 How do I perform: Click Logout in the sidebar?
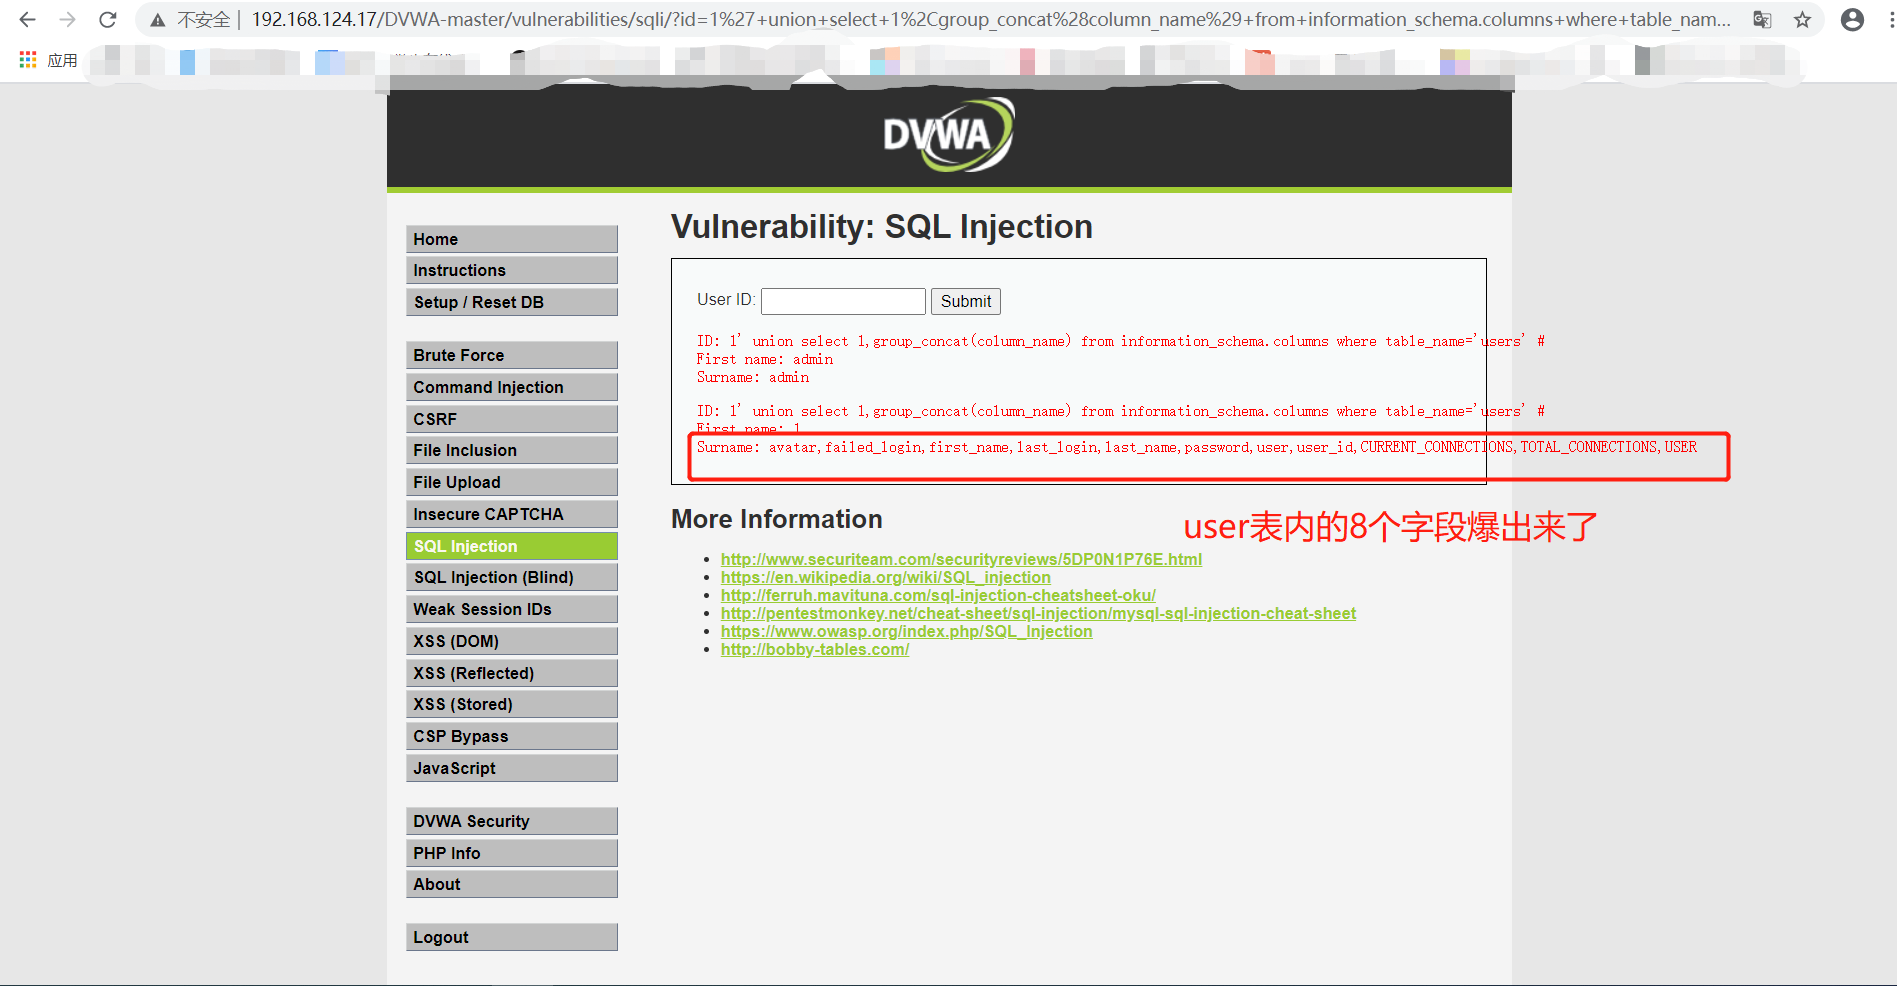(x=512, y=937)
